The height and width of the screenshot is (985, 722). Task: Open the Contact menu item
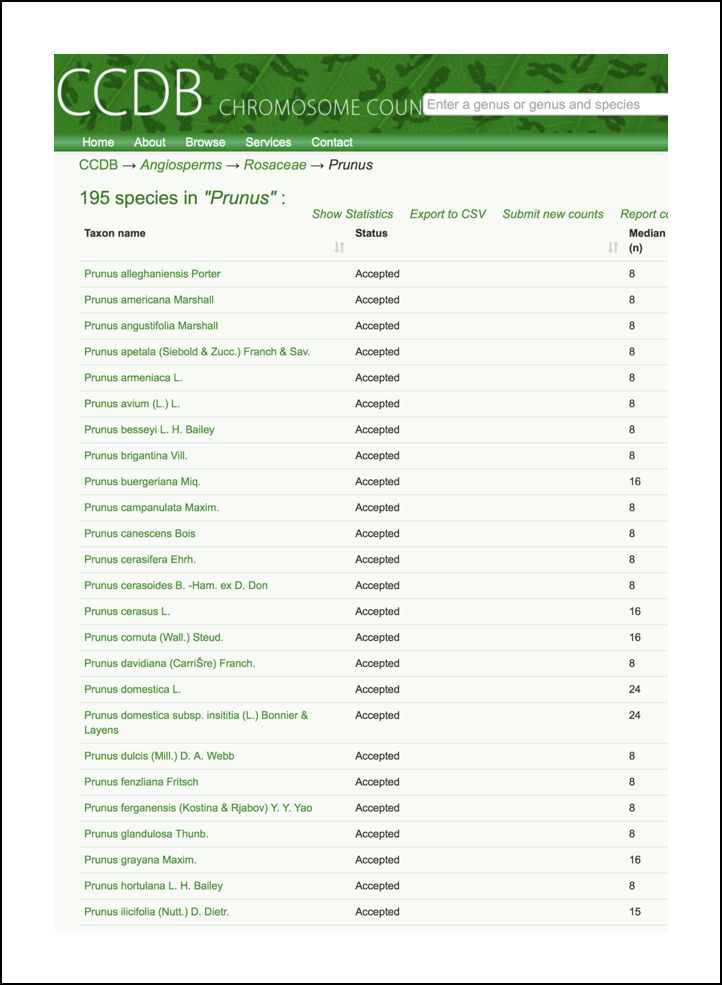coord(332,142)
